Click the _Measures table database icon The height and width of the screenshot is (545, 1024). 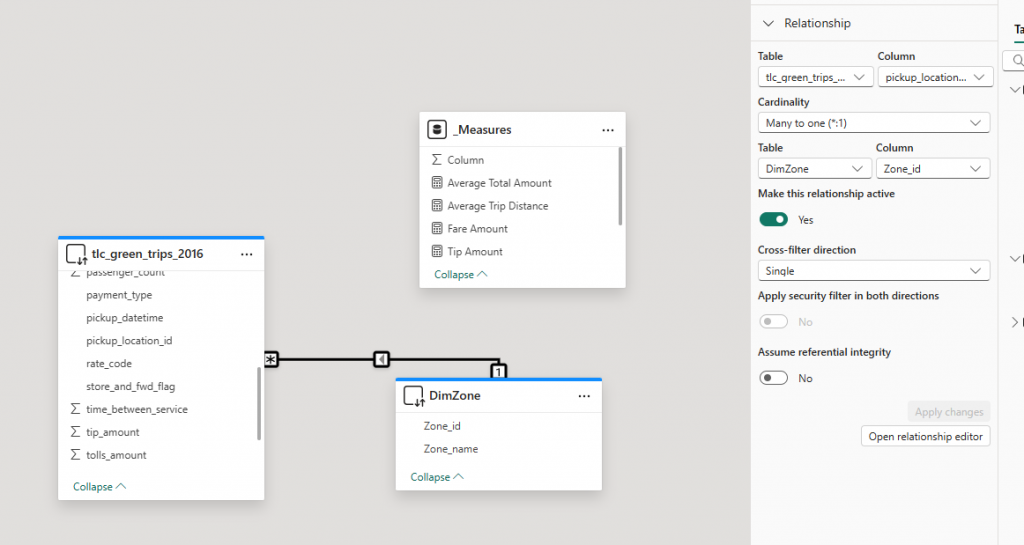[x=436, y=129]
